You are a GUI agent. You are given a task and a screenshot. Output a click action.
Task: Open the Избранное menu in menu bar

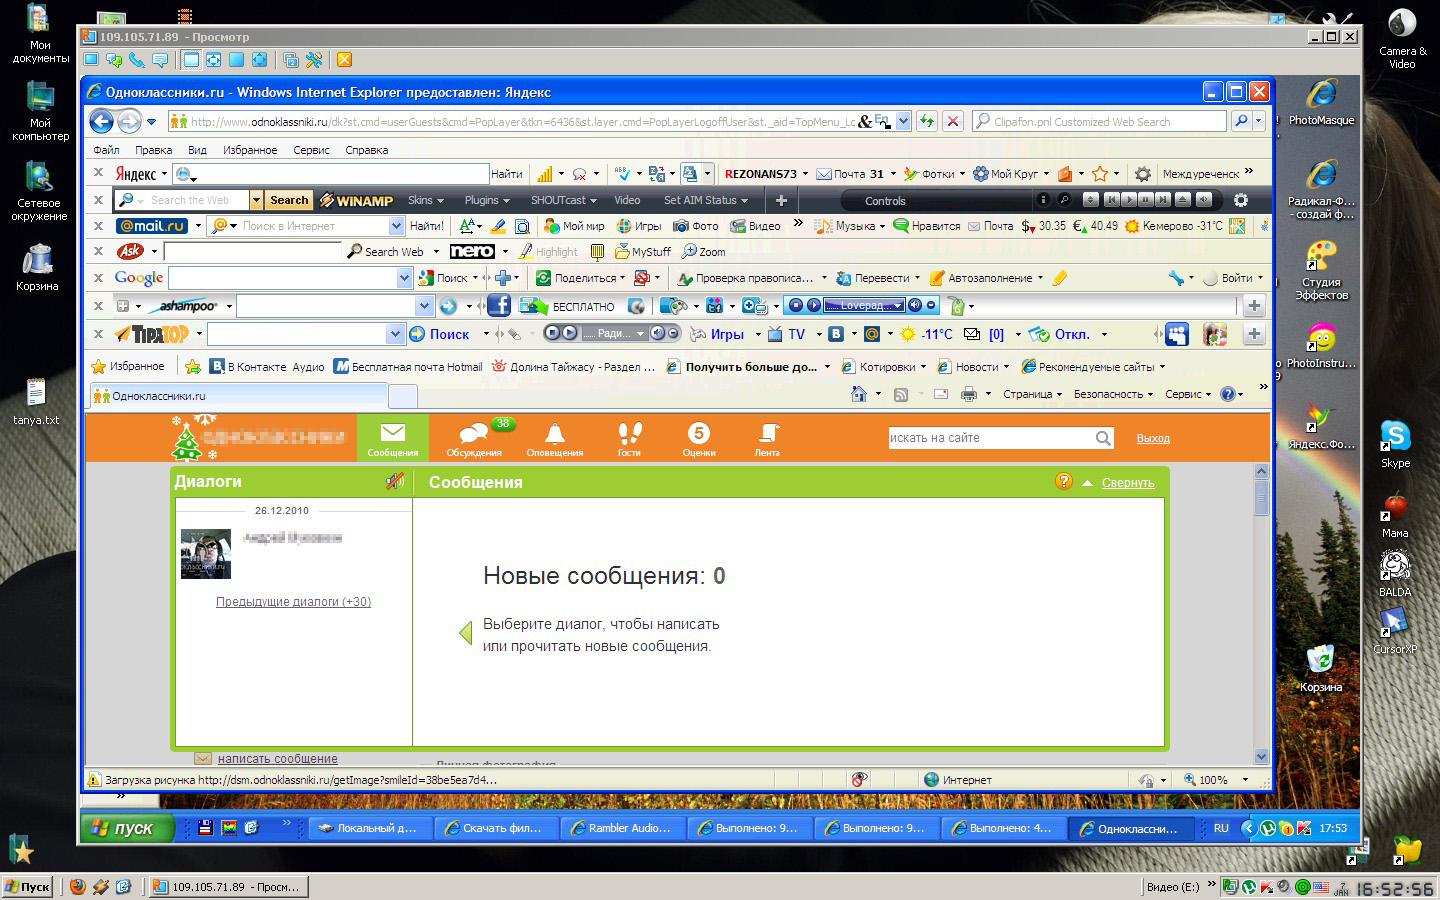click(250, 150)
